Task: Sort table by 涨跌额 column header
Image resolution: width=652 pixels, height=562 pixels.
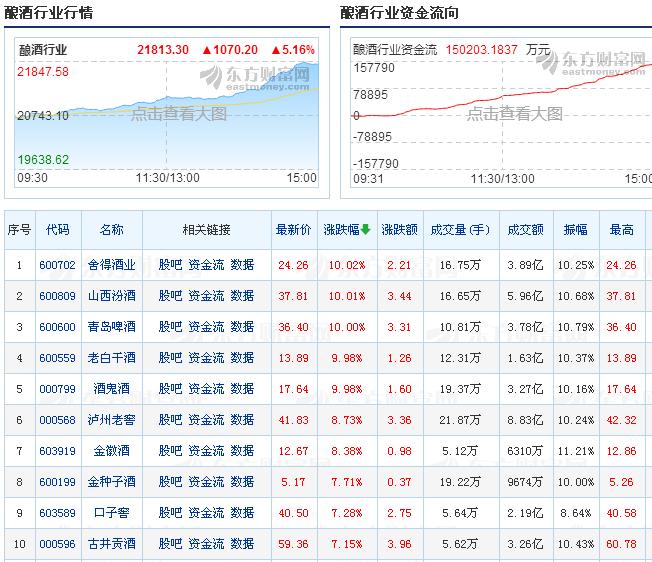Action: 400,229
